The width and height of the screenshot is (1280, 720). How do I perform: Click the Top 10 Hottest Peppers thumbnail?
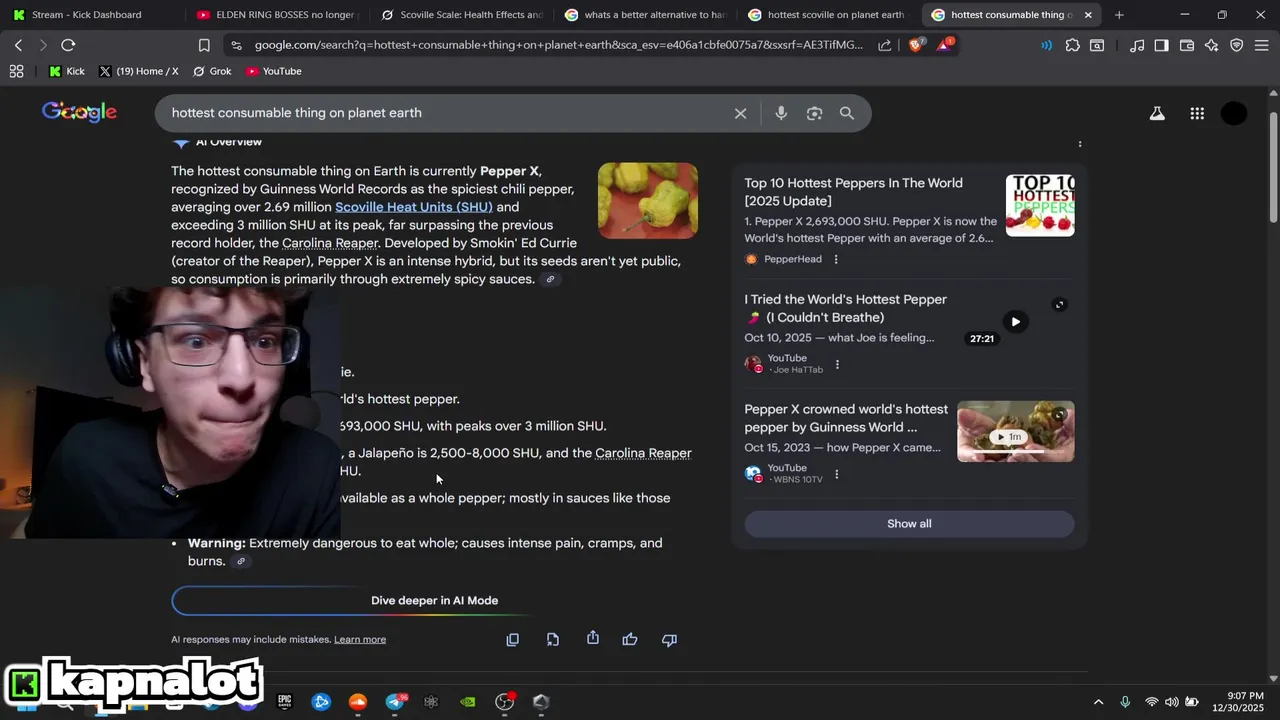1040,205
